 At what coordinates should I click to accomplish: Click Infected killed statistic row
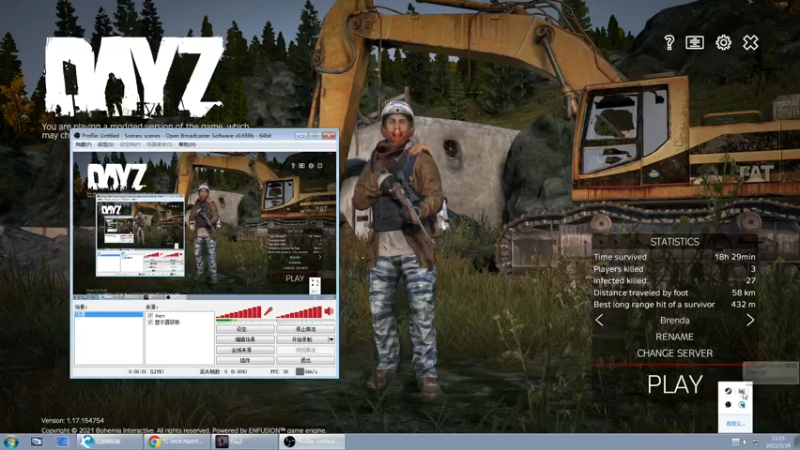click(674, 281)
